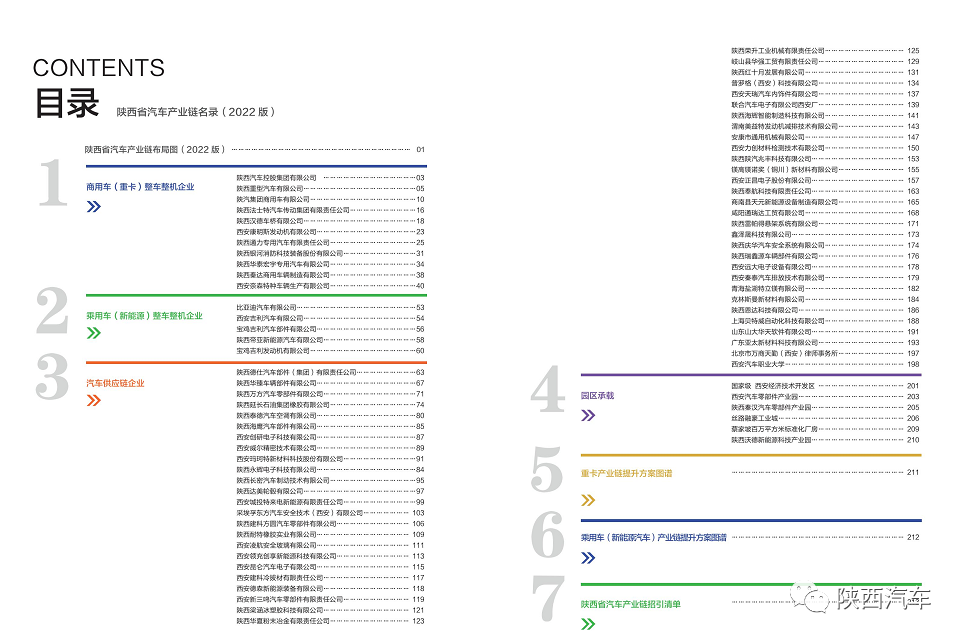Viewport: 963px width, 641px height.
Task: Click entry 陕西秦达商用车辆制造有限公司
Action: (283, 275)
